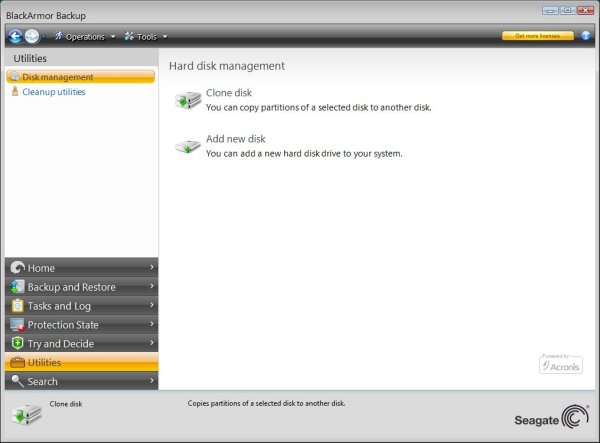Open the Tools menu
Image resolution: width=600 pixels, height=443 pixels.
[x=146, y=37]
